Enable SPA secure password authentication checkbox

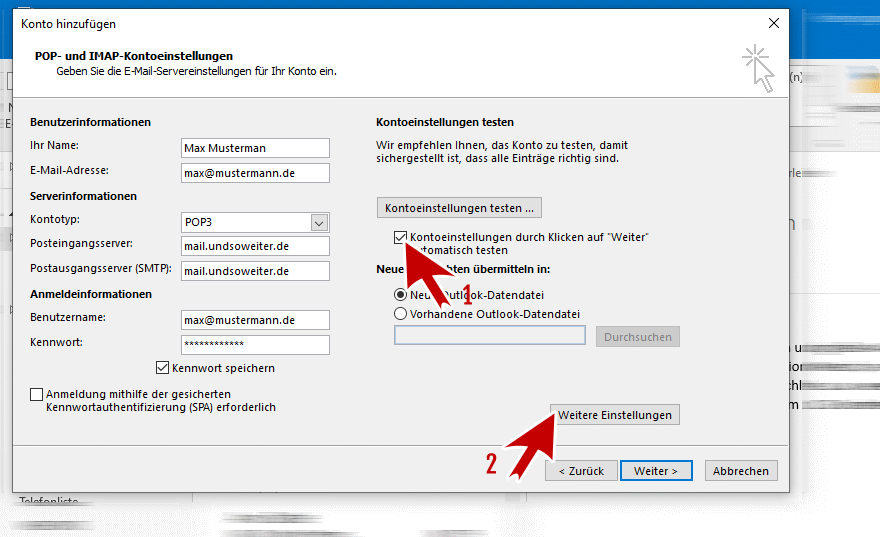pos(38,395)
